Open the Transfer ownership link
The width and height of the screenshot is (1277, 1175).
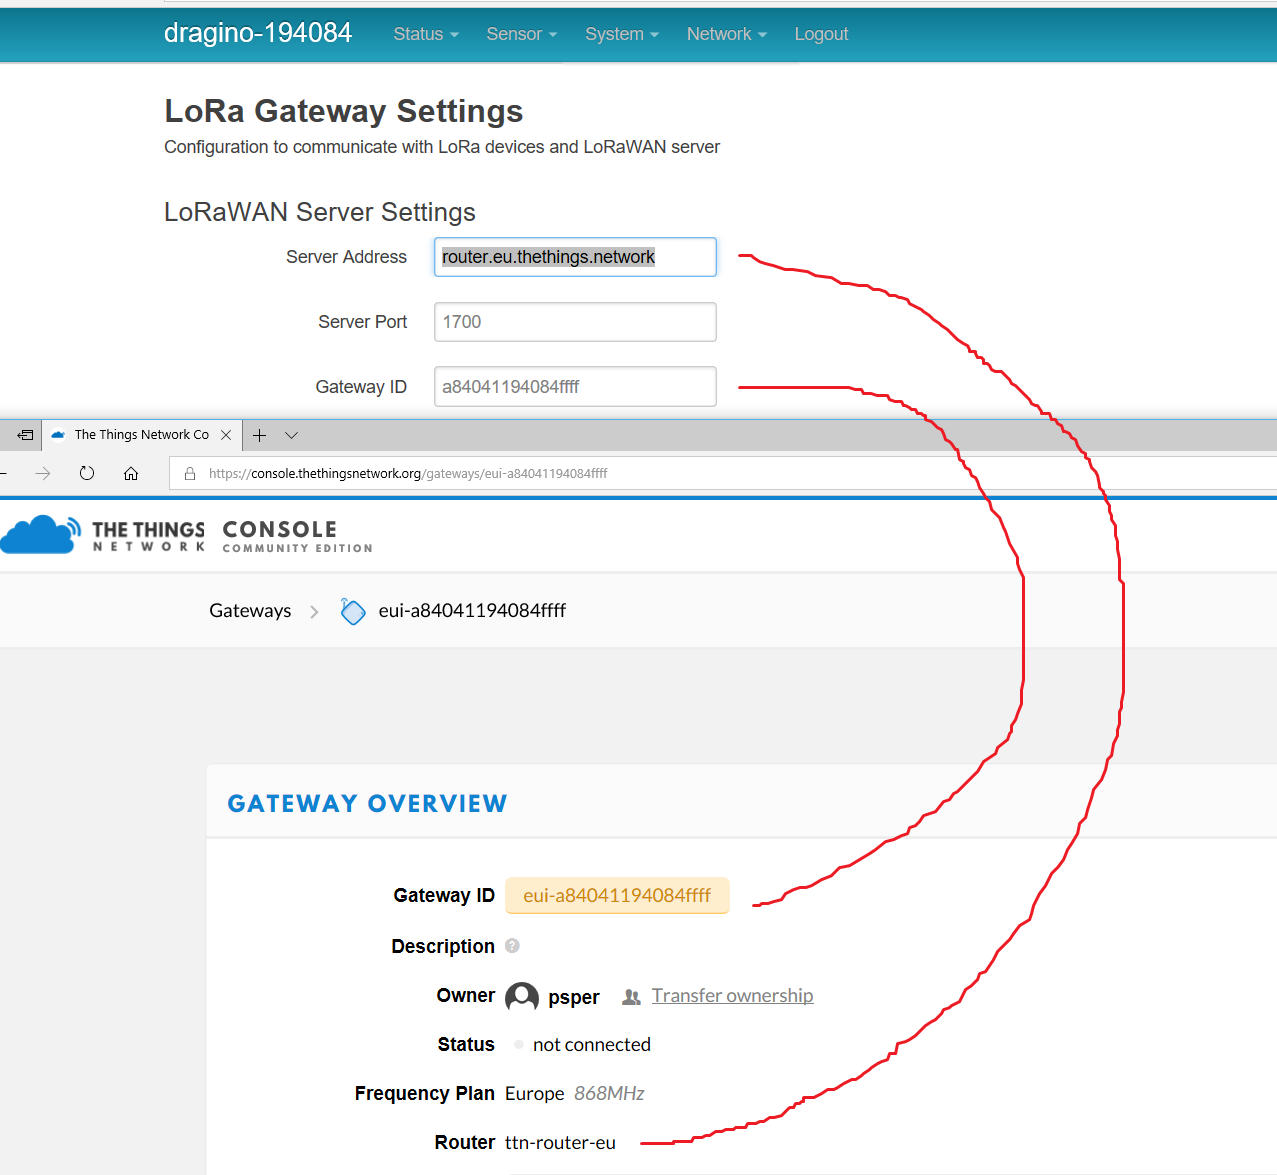click(732, 996)
